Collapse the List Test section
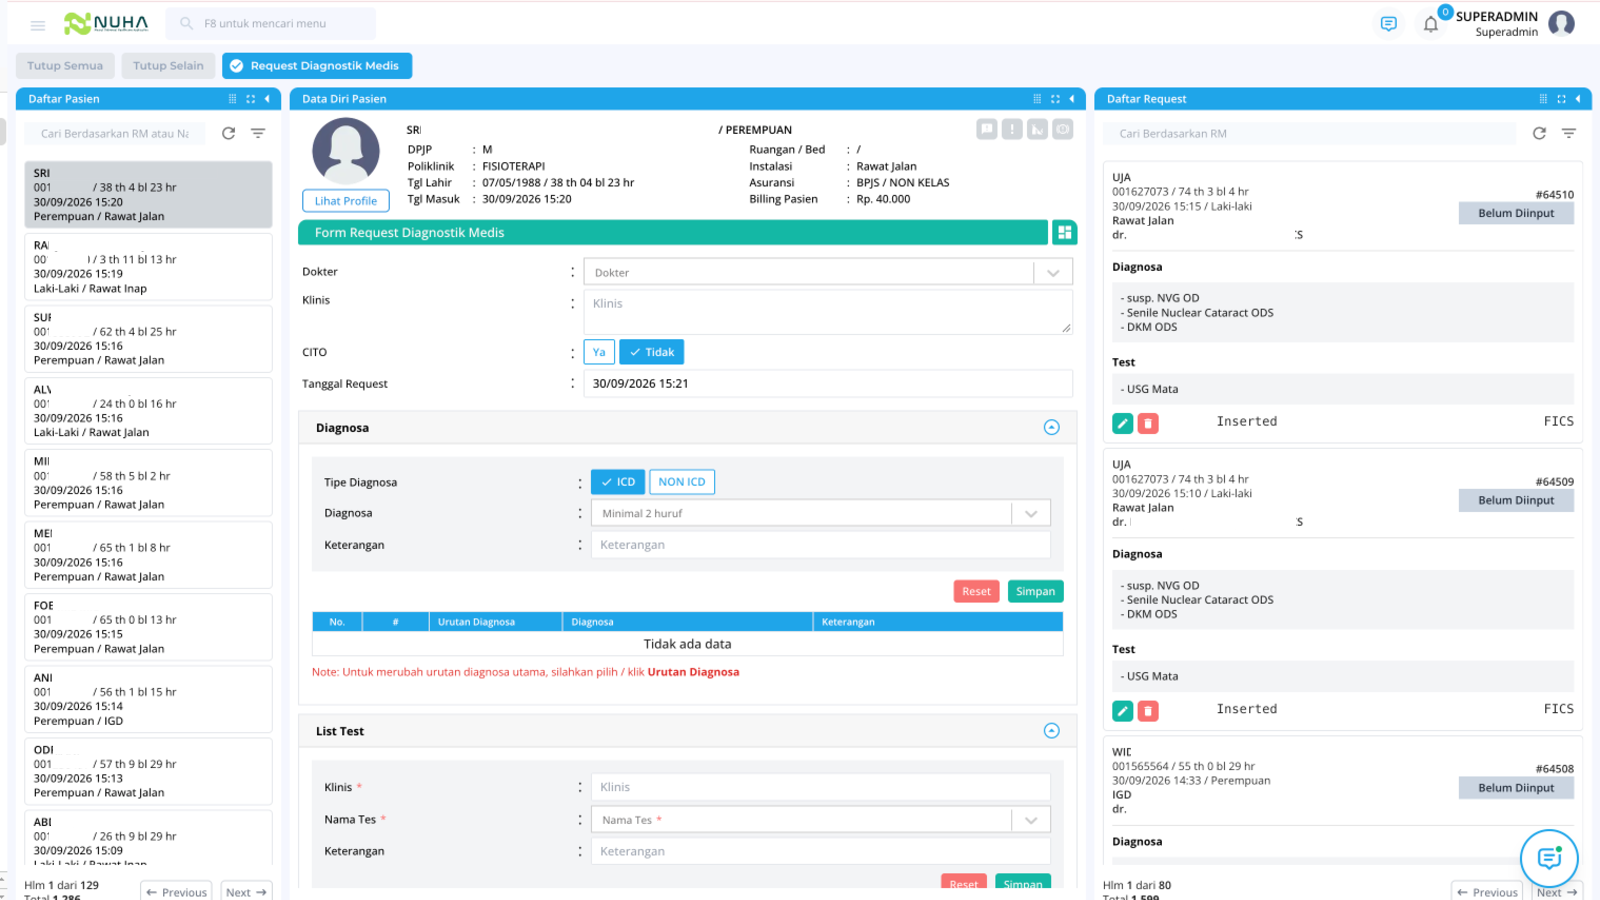 pyautogui.click(x=1052, y=731)
